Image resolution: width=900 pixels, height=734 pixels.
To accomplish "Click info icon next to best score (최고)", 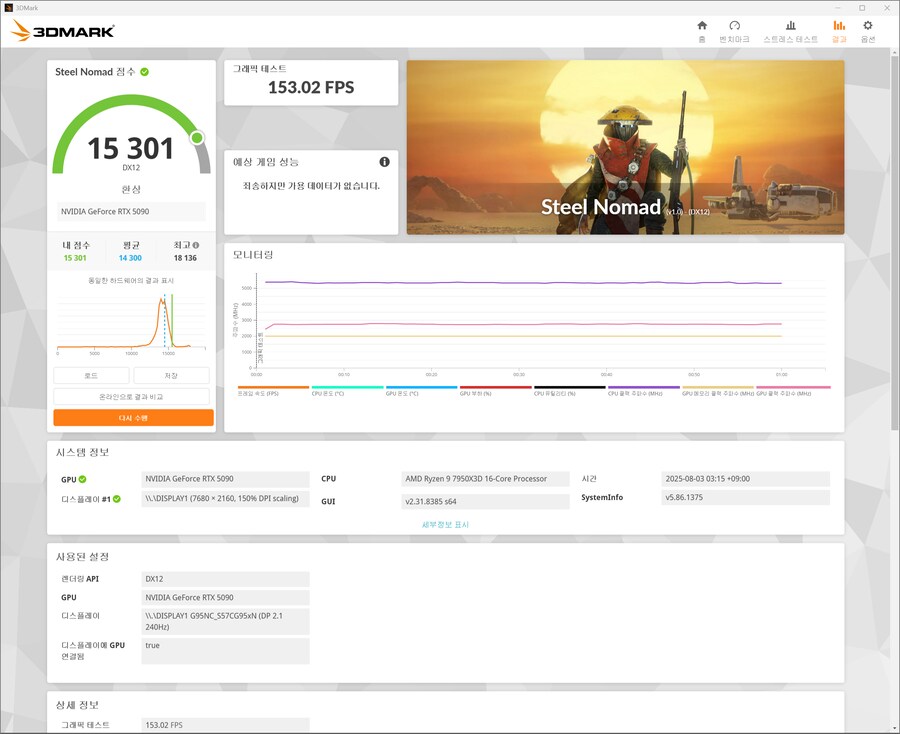I will point(196,245).
